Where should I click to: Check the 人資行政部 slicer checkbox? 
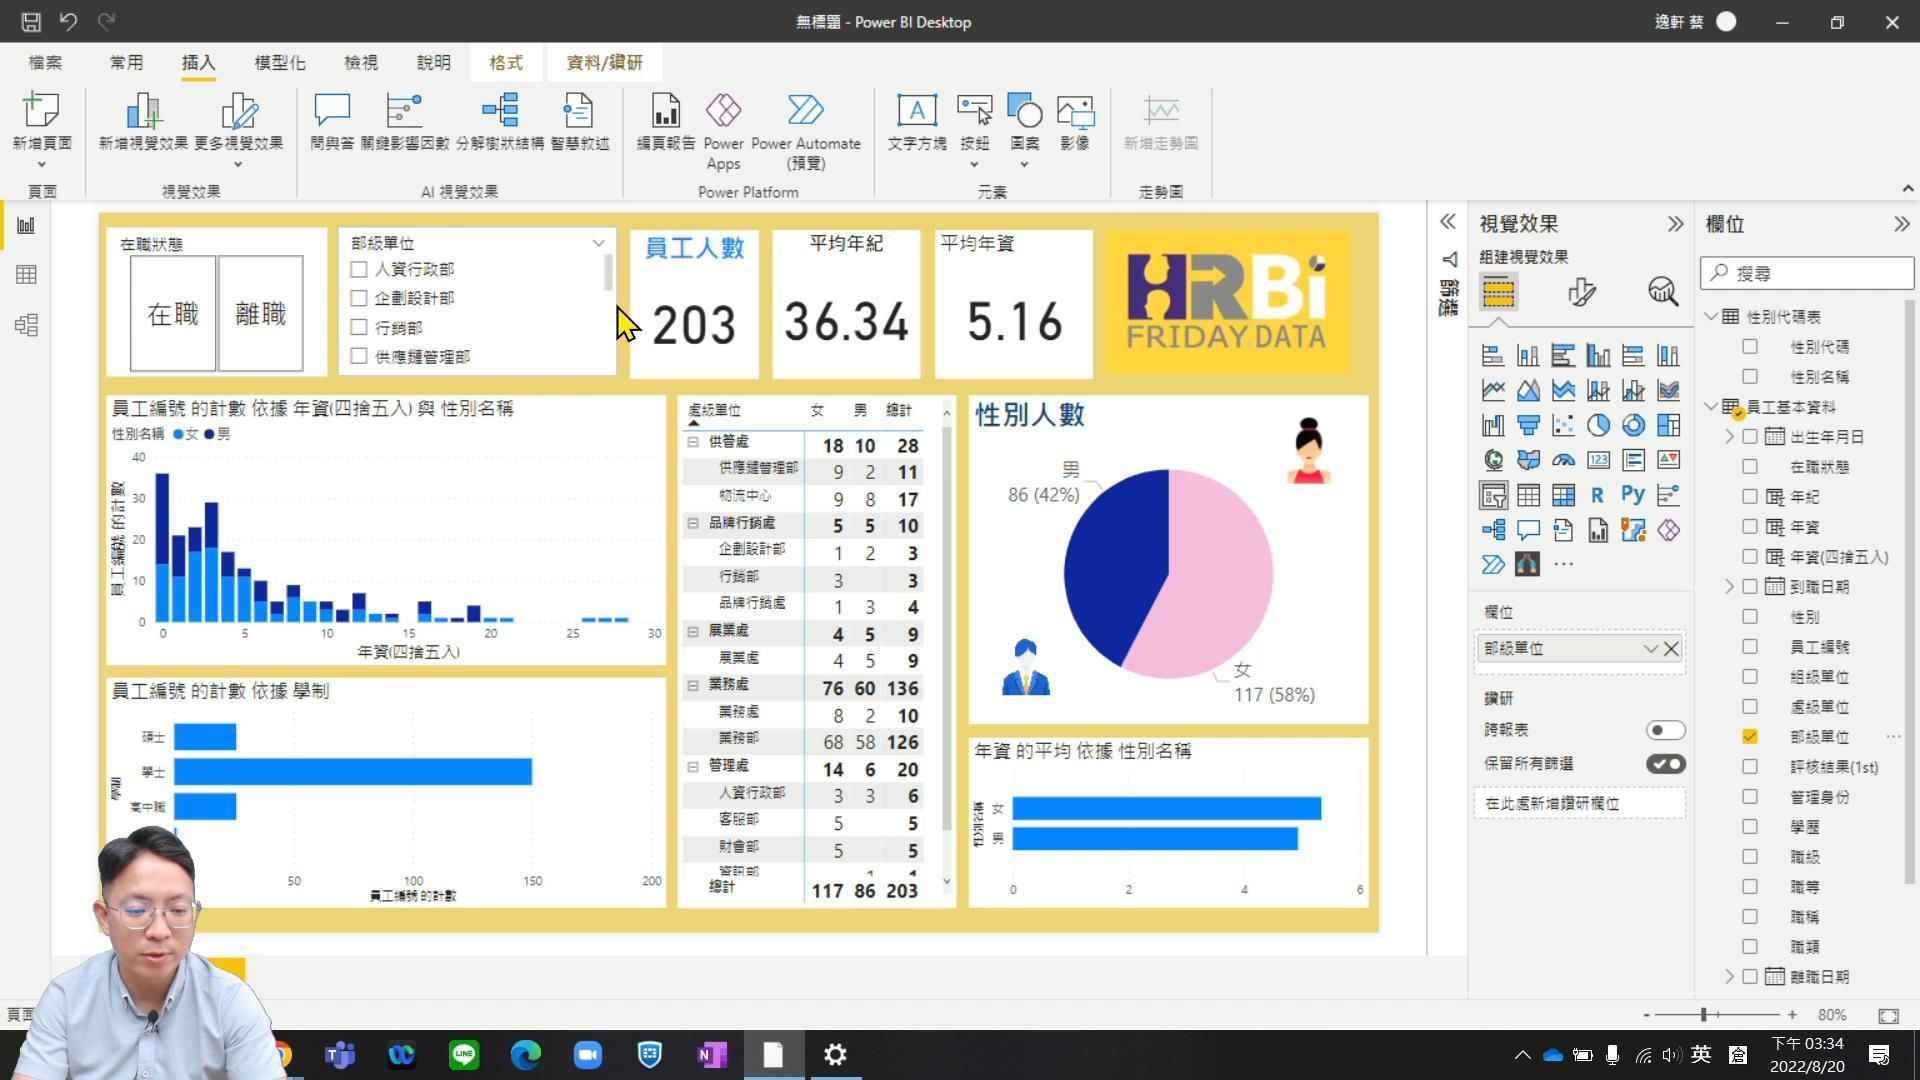359,269
